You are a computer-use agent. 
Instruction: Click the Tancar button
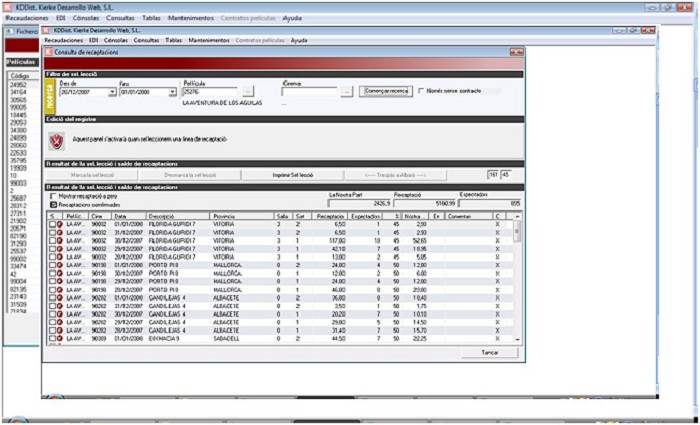tap(490, 353)
